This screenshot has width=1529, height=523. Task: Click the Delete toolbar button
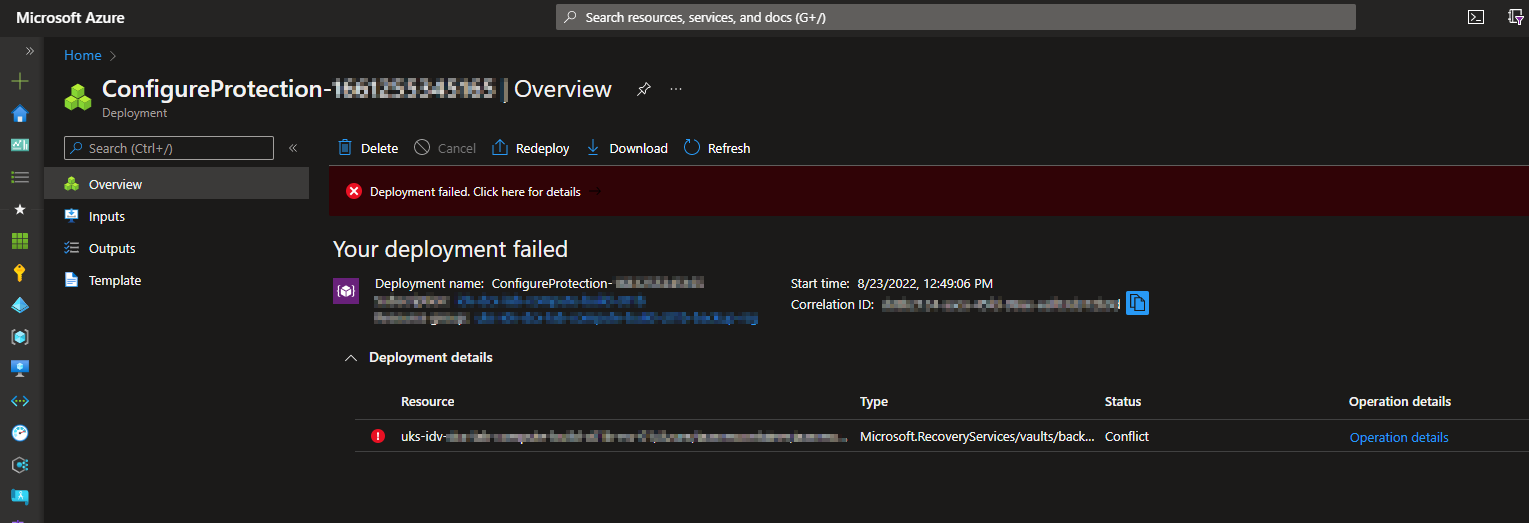367,148
